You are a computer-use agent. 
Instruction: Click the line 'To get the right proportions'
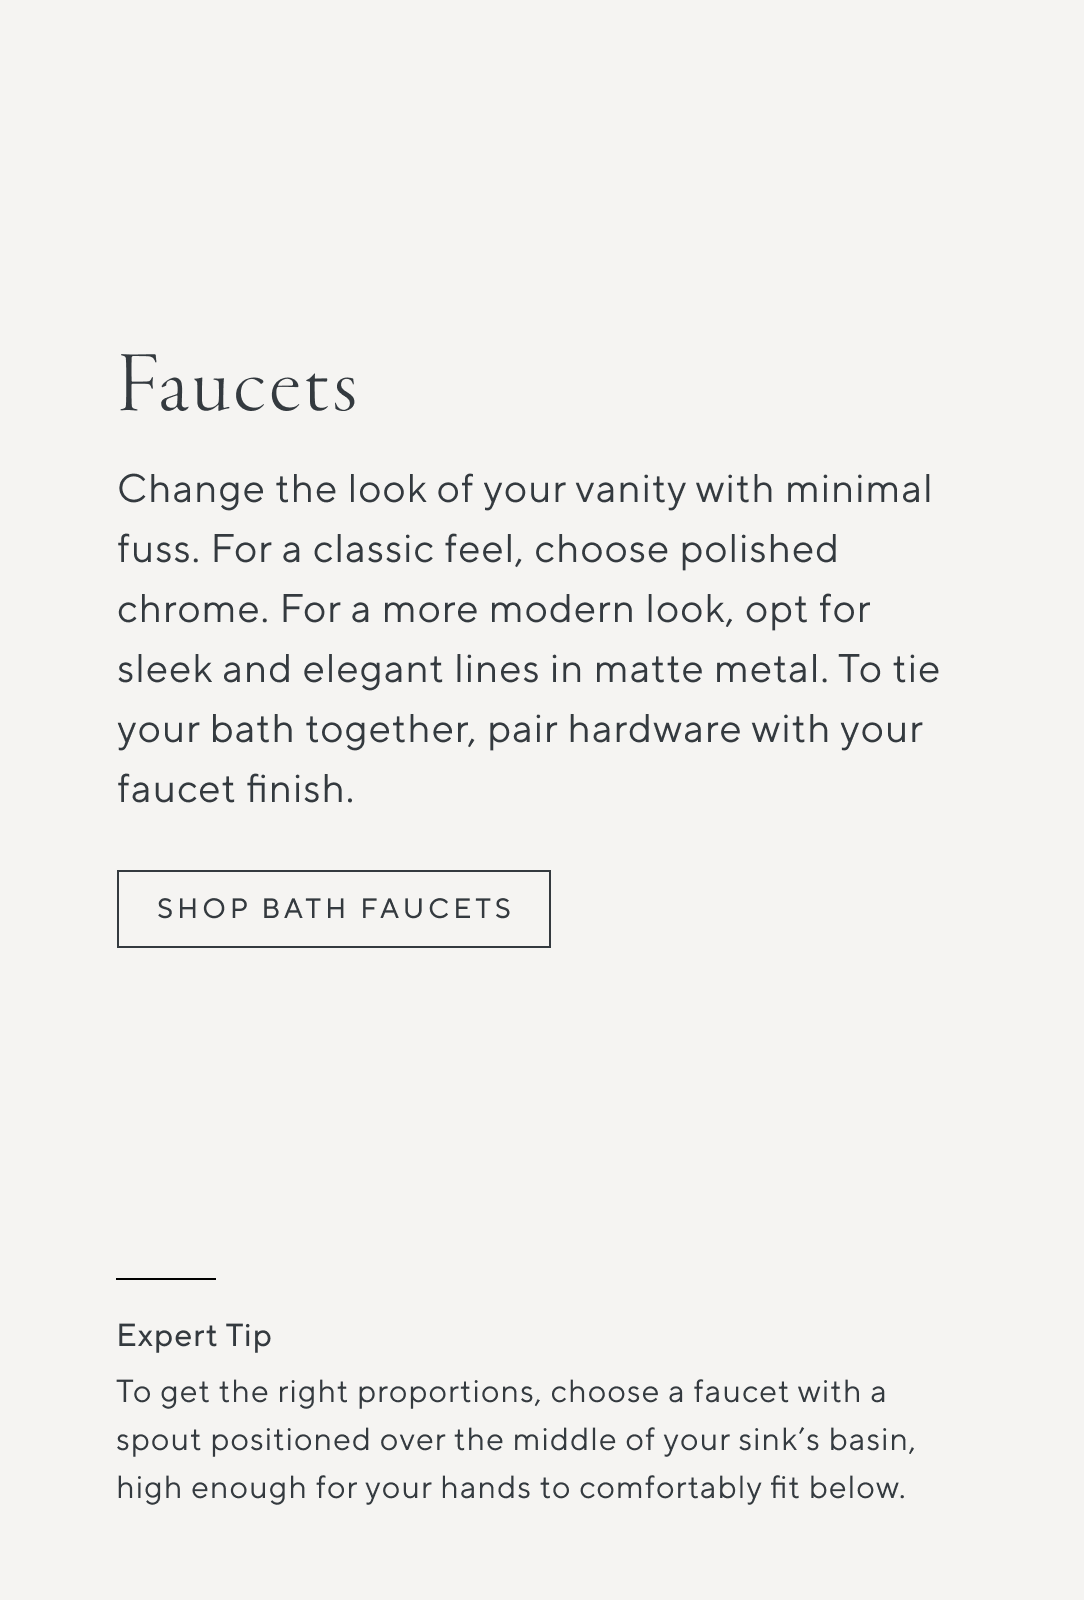[501, 1392]
